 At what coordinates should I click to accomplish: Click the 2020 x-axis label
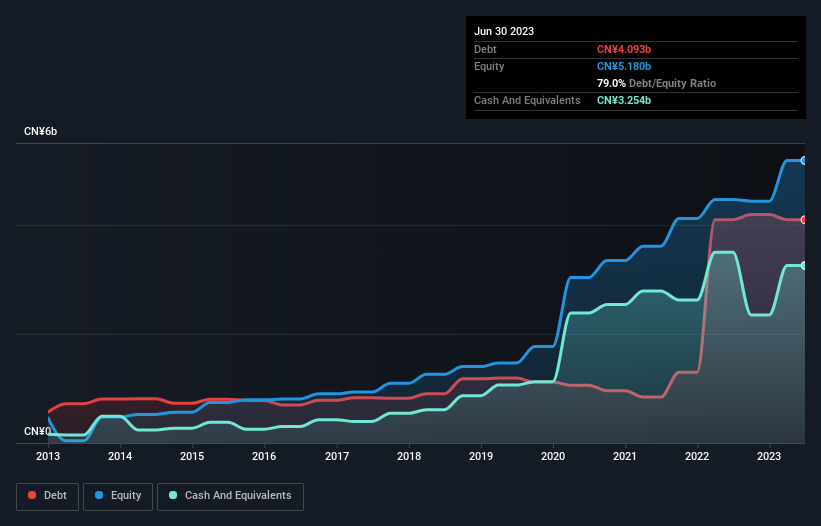(x=553, y=457)
